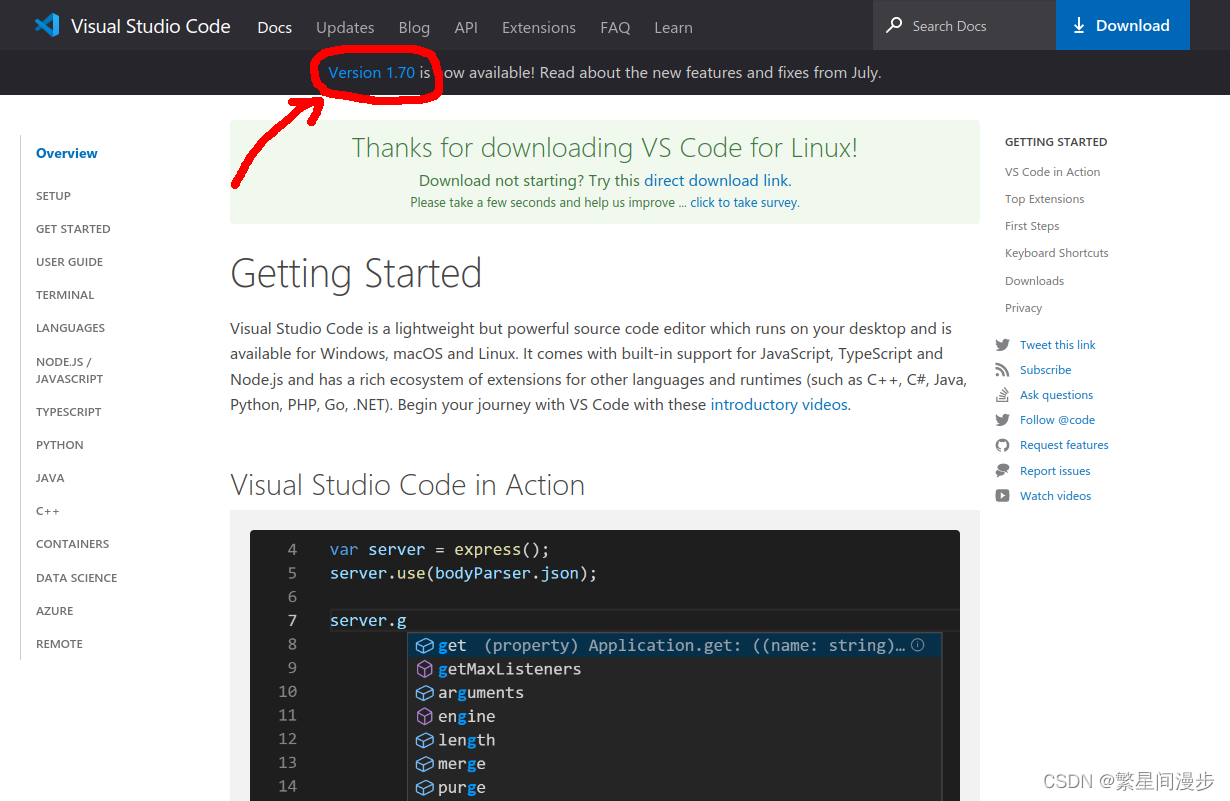Click the click to take survey link
1230x801 pixels.
[744, 203]
